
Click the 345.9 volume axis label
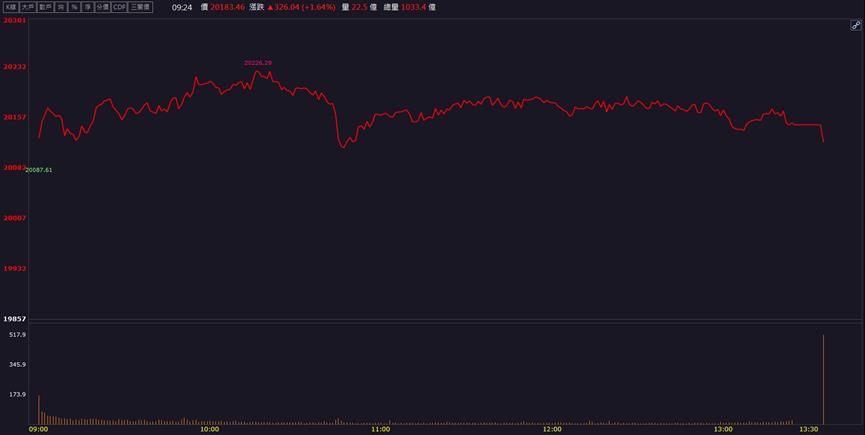17,364
